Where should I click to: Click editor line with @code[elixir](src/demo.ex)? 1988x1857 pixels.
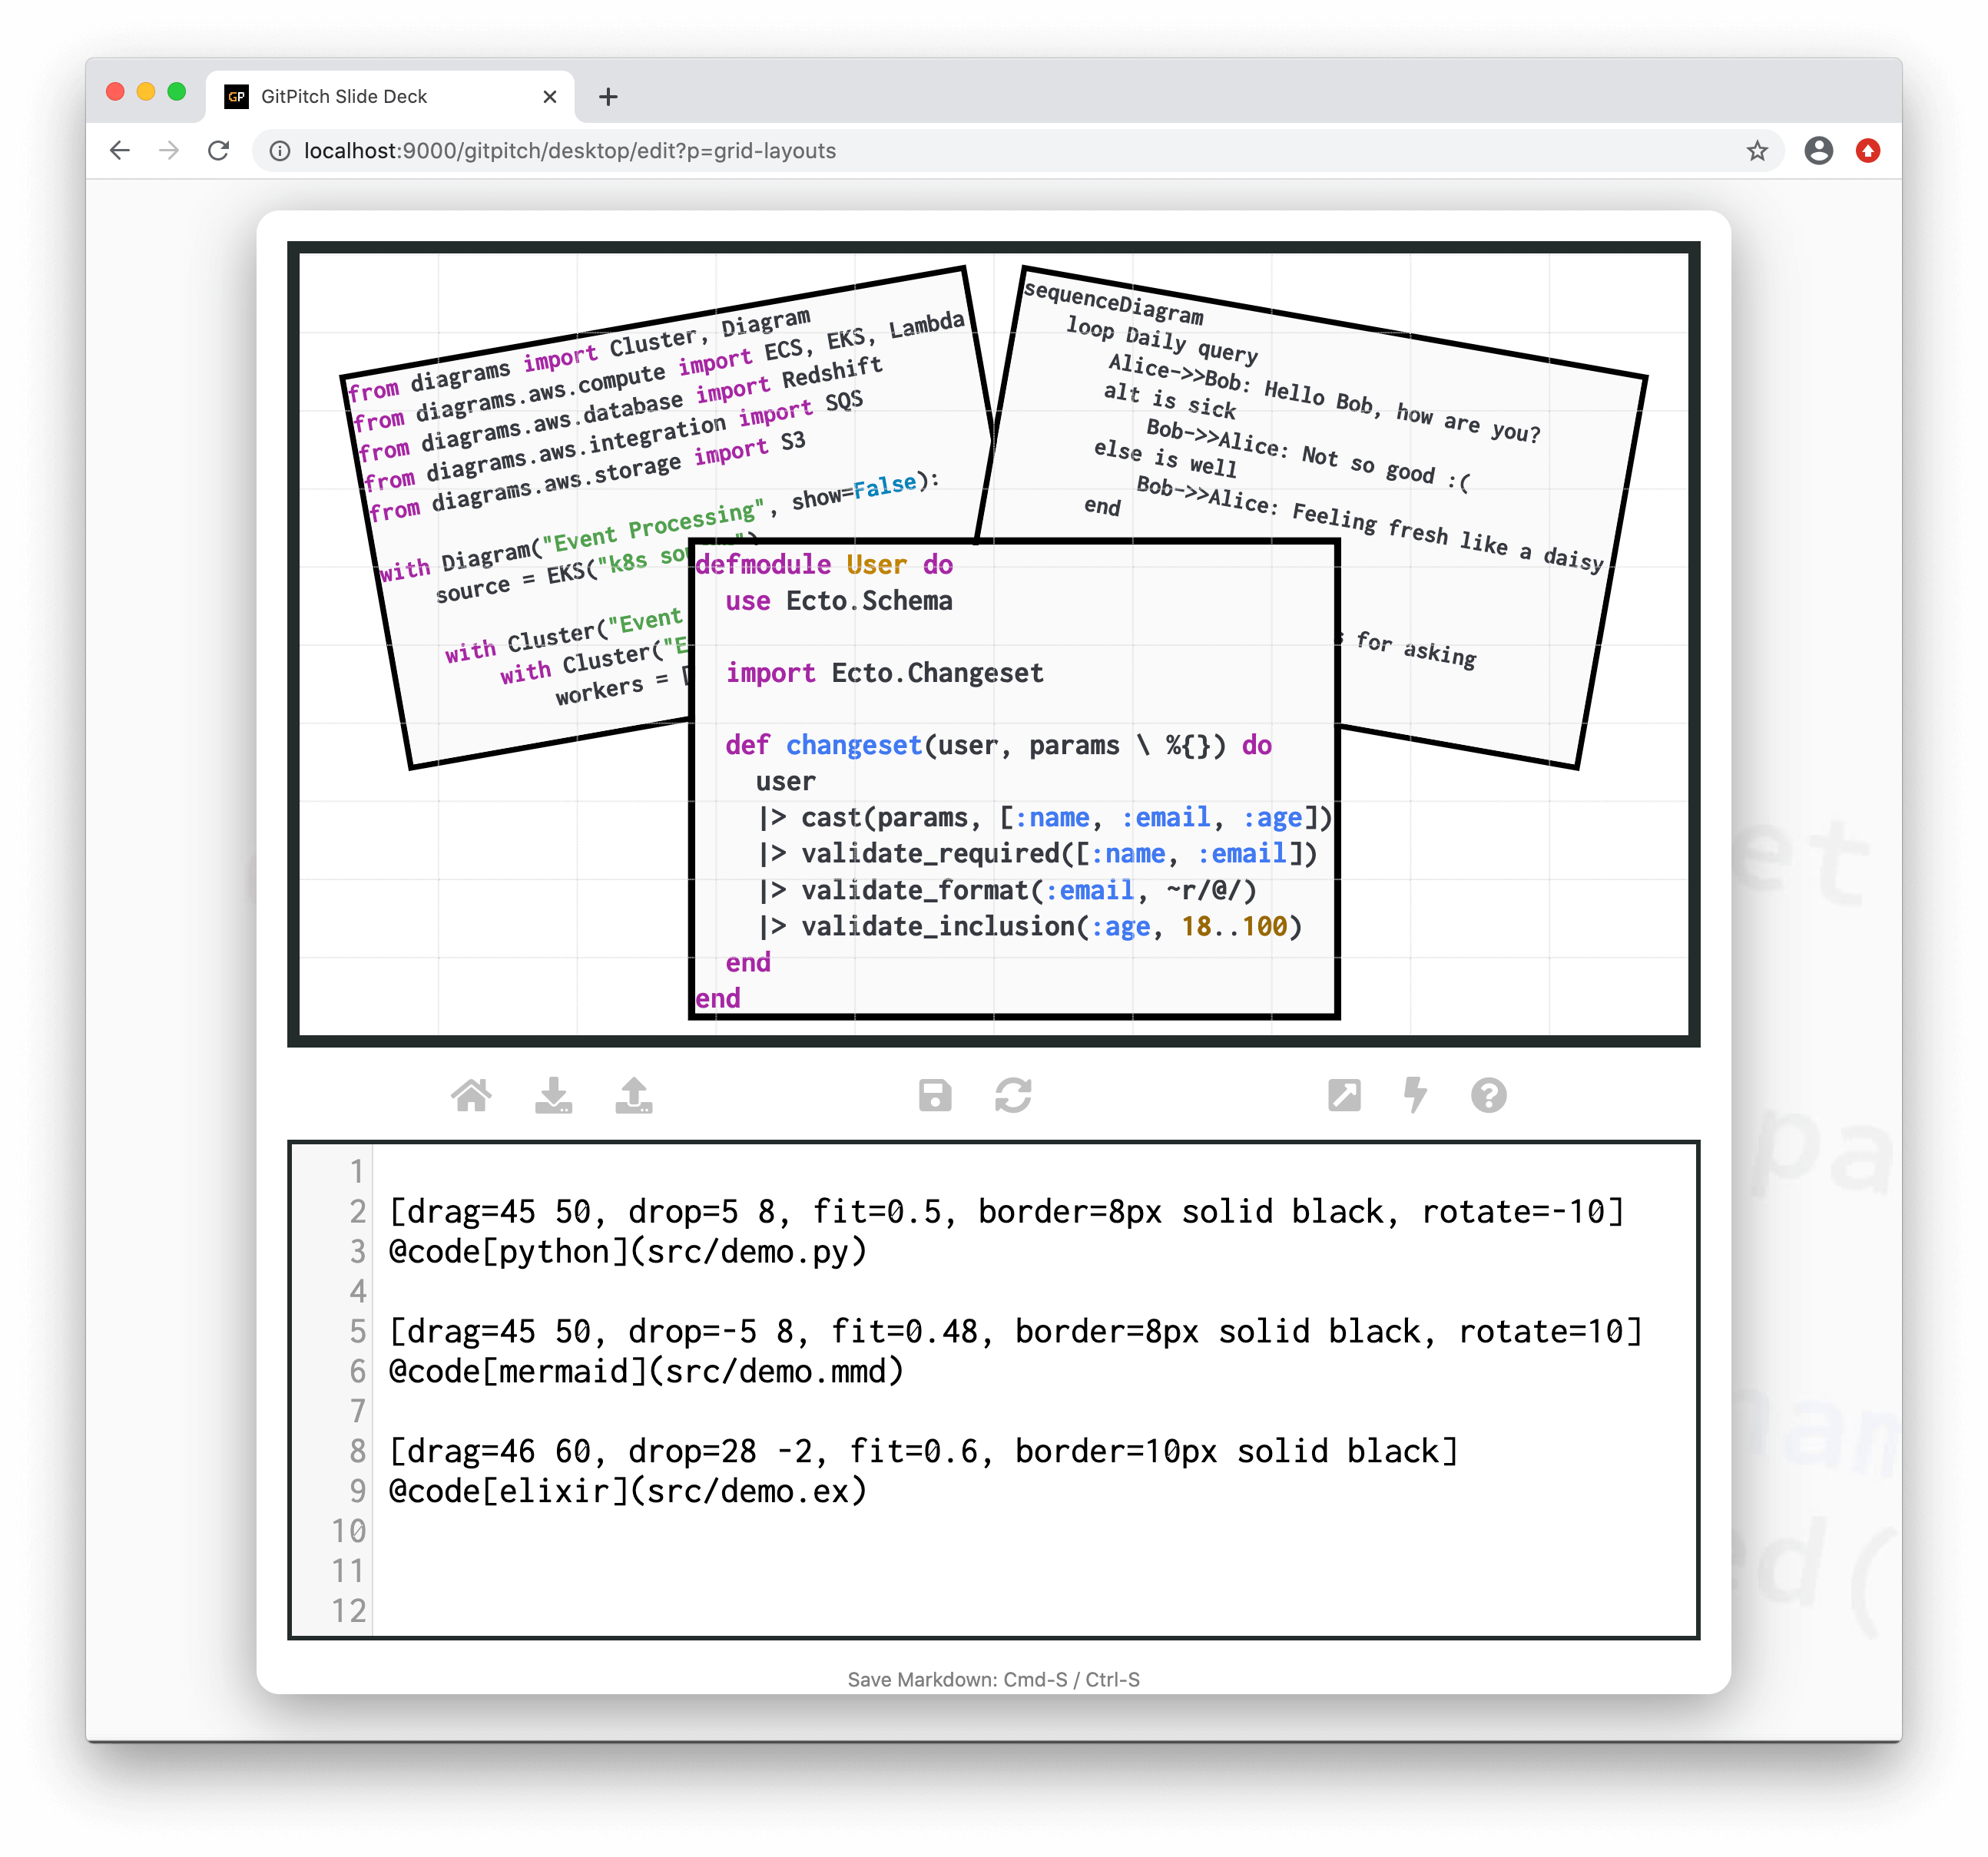click(x=627, y=1491)
